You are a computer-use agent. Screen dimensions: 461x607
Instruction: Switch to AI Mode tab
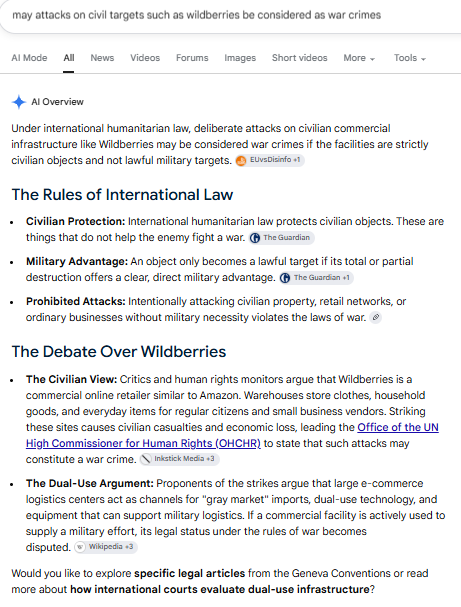pyautogui.click(x=29, y=58)
